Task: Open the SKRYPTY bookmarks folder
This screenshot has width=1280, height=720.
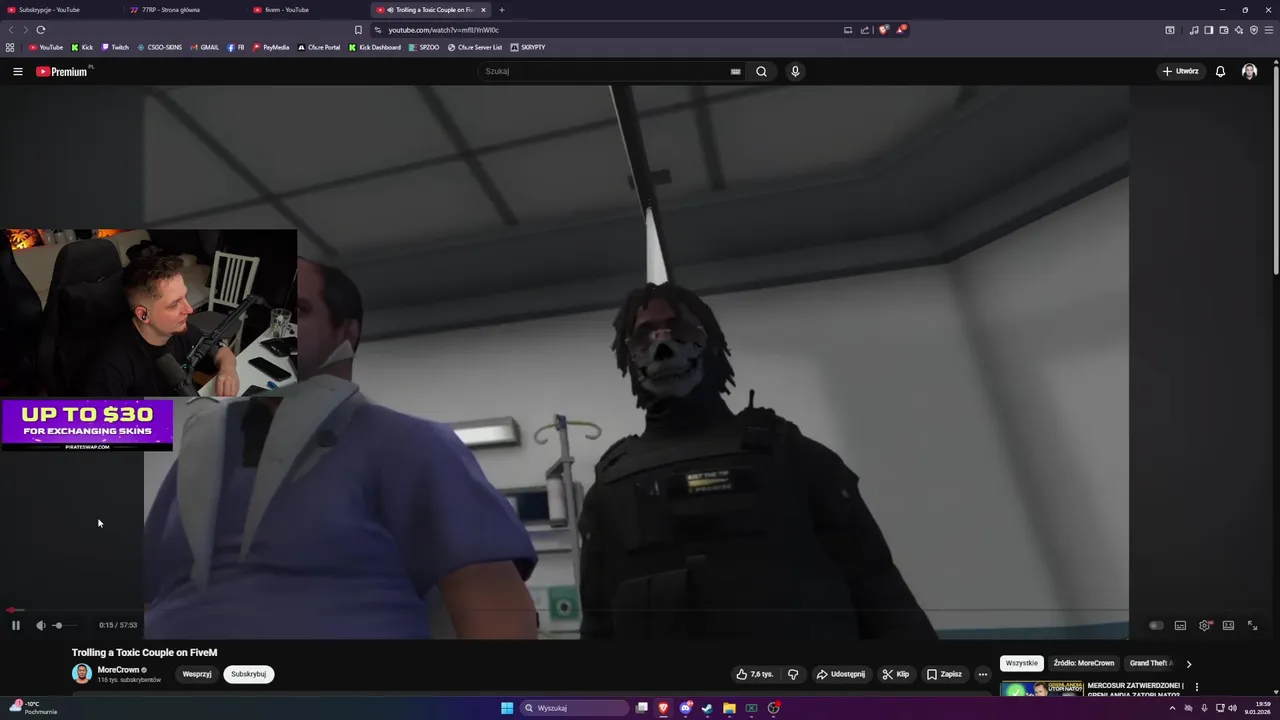Action: [x=528, y=47]
